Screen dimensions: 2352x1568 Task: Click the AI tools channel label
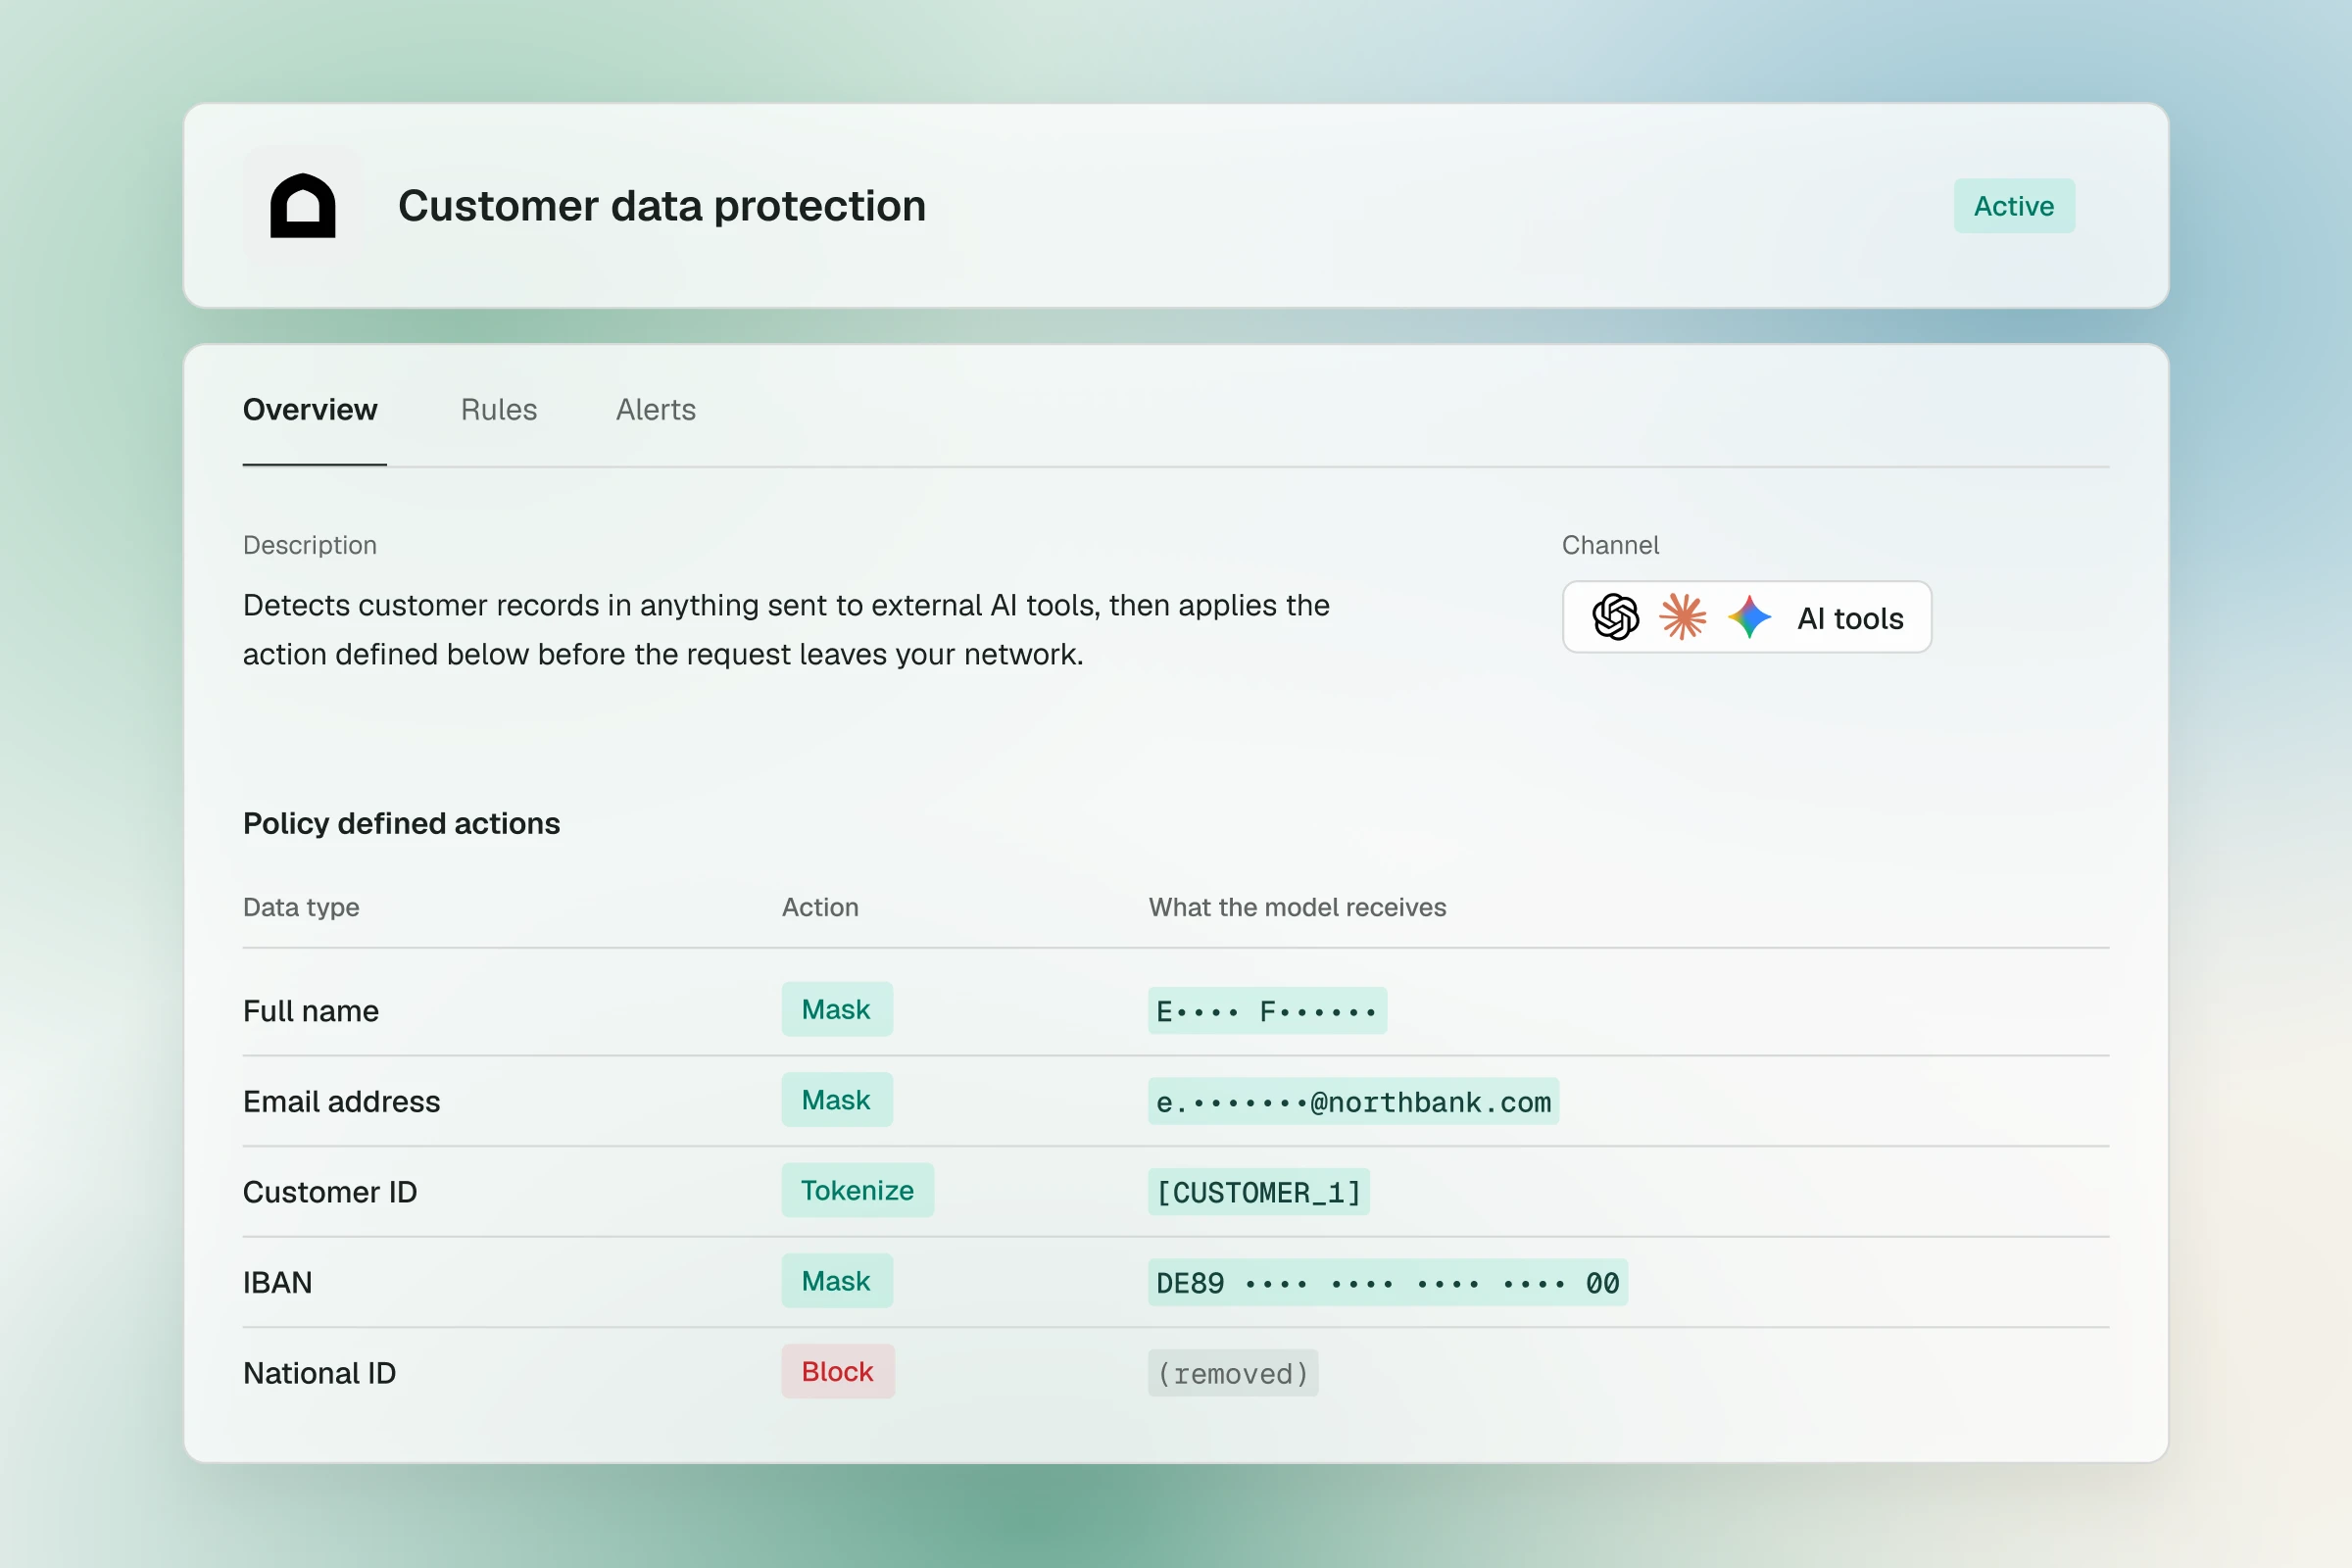tap(1850, 619)
